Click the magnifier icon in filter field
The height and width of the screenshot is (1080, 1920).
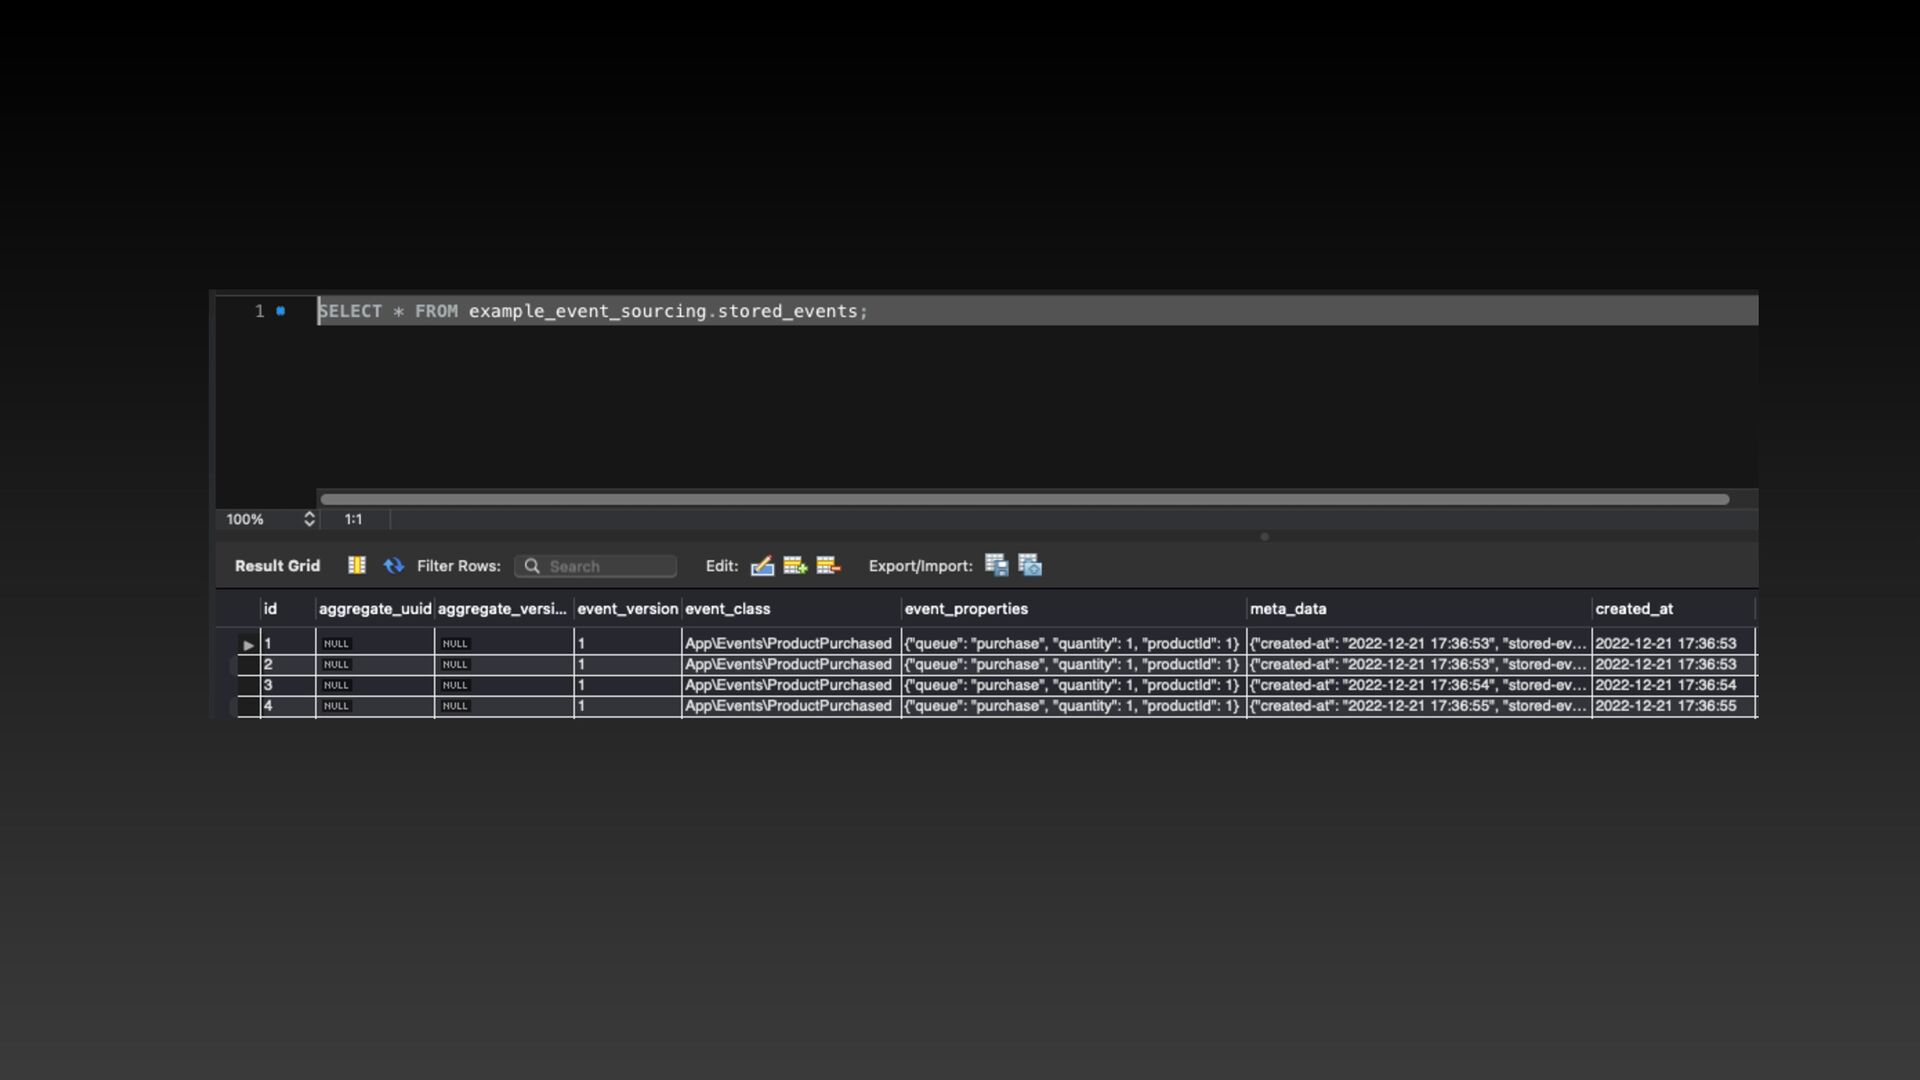tap(532, 566)
